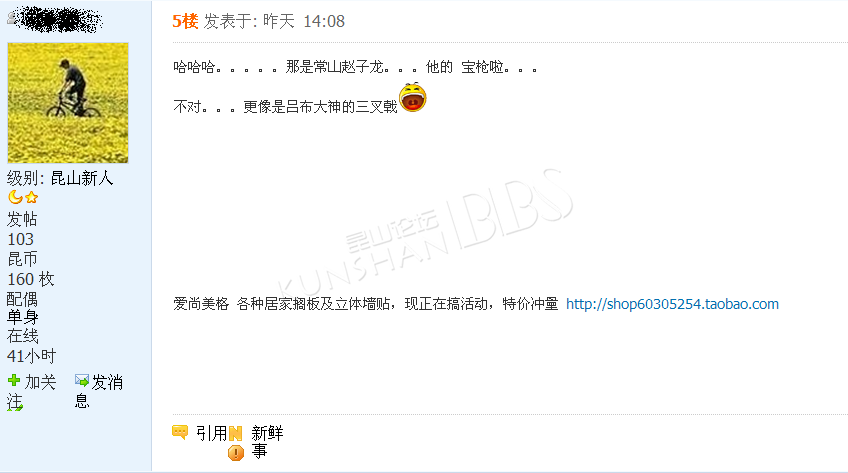848x473 pixels.
Task: Click the 昨天 14:08 post timestamp
Action: (304, 21)
